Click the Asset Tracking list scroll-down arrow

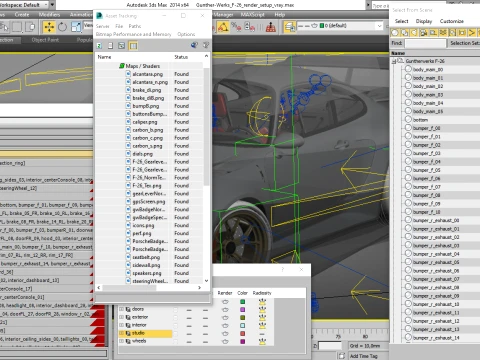click(206, 281)
